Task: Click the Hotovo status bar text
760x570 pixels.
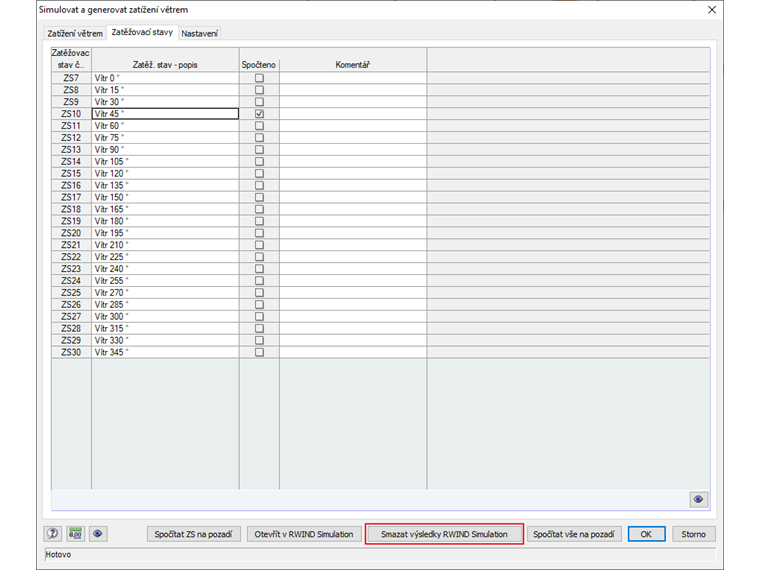Action: [58, 554]
